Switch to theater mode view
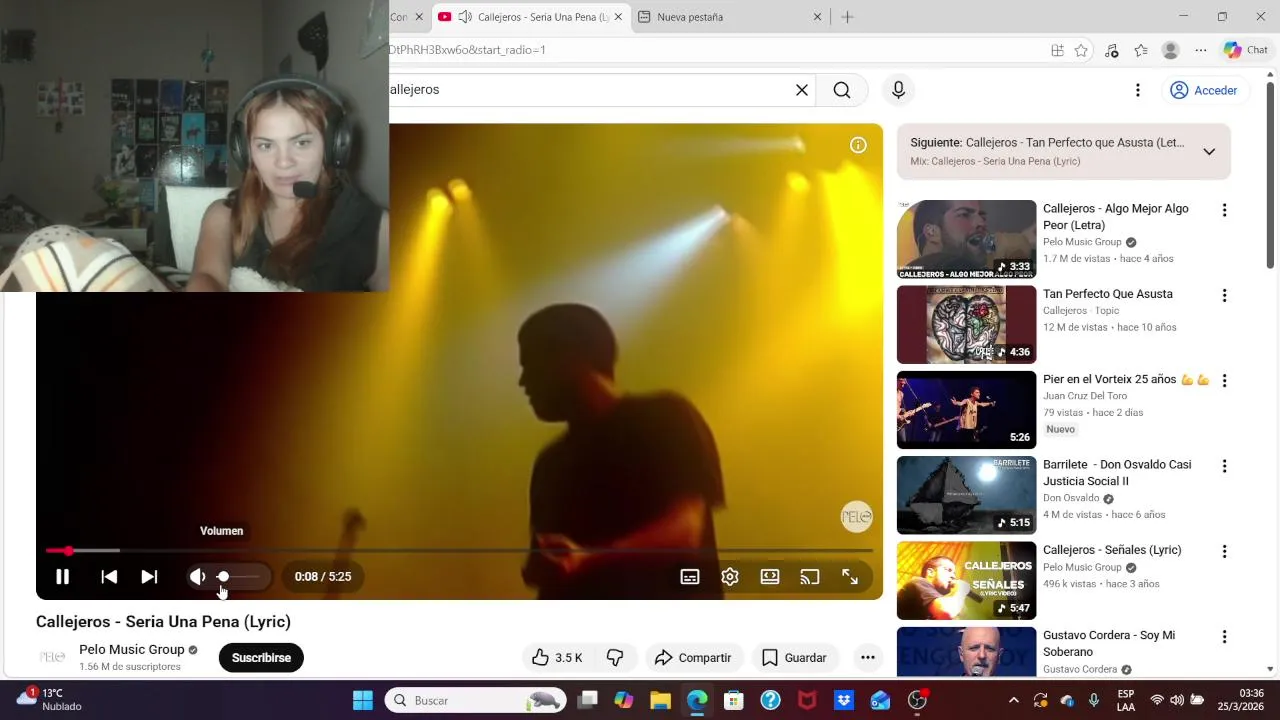Screen dimensions: 1280x720 coord(770,577)
